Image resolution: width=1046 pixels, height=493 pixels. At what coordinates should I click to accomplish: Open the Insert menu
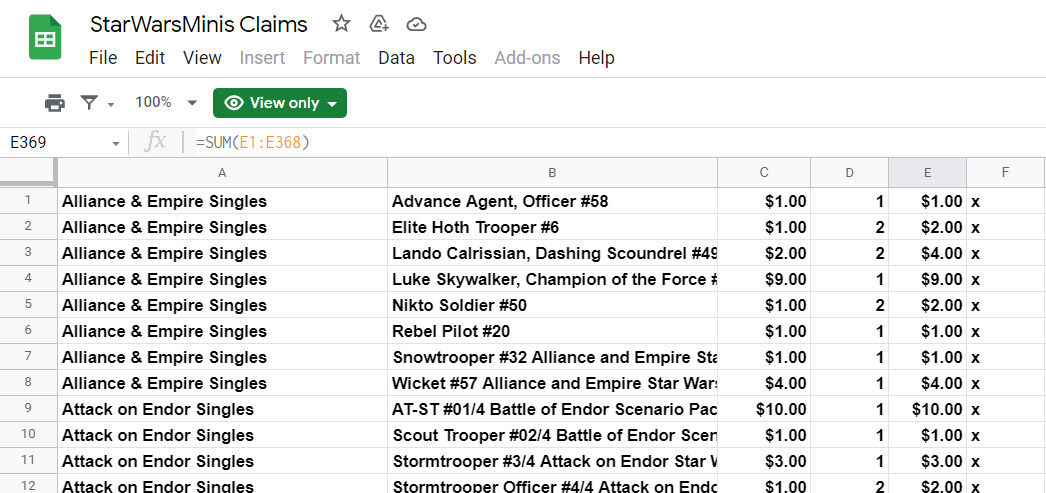[262, 58]
